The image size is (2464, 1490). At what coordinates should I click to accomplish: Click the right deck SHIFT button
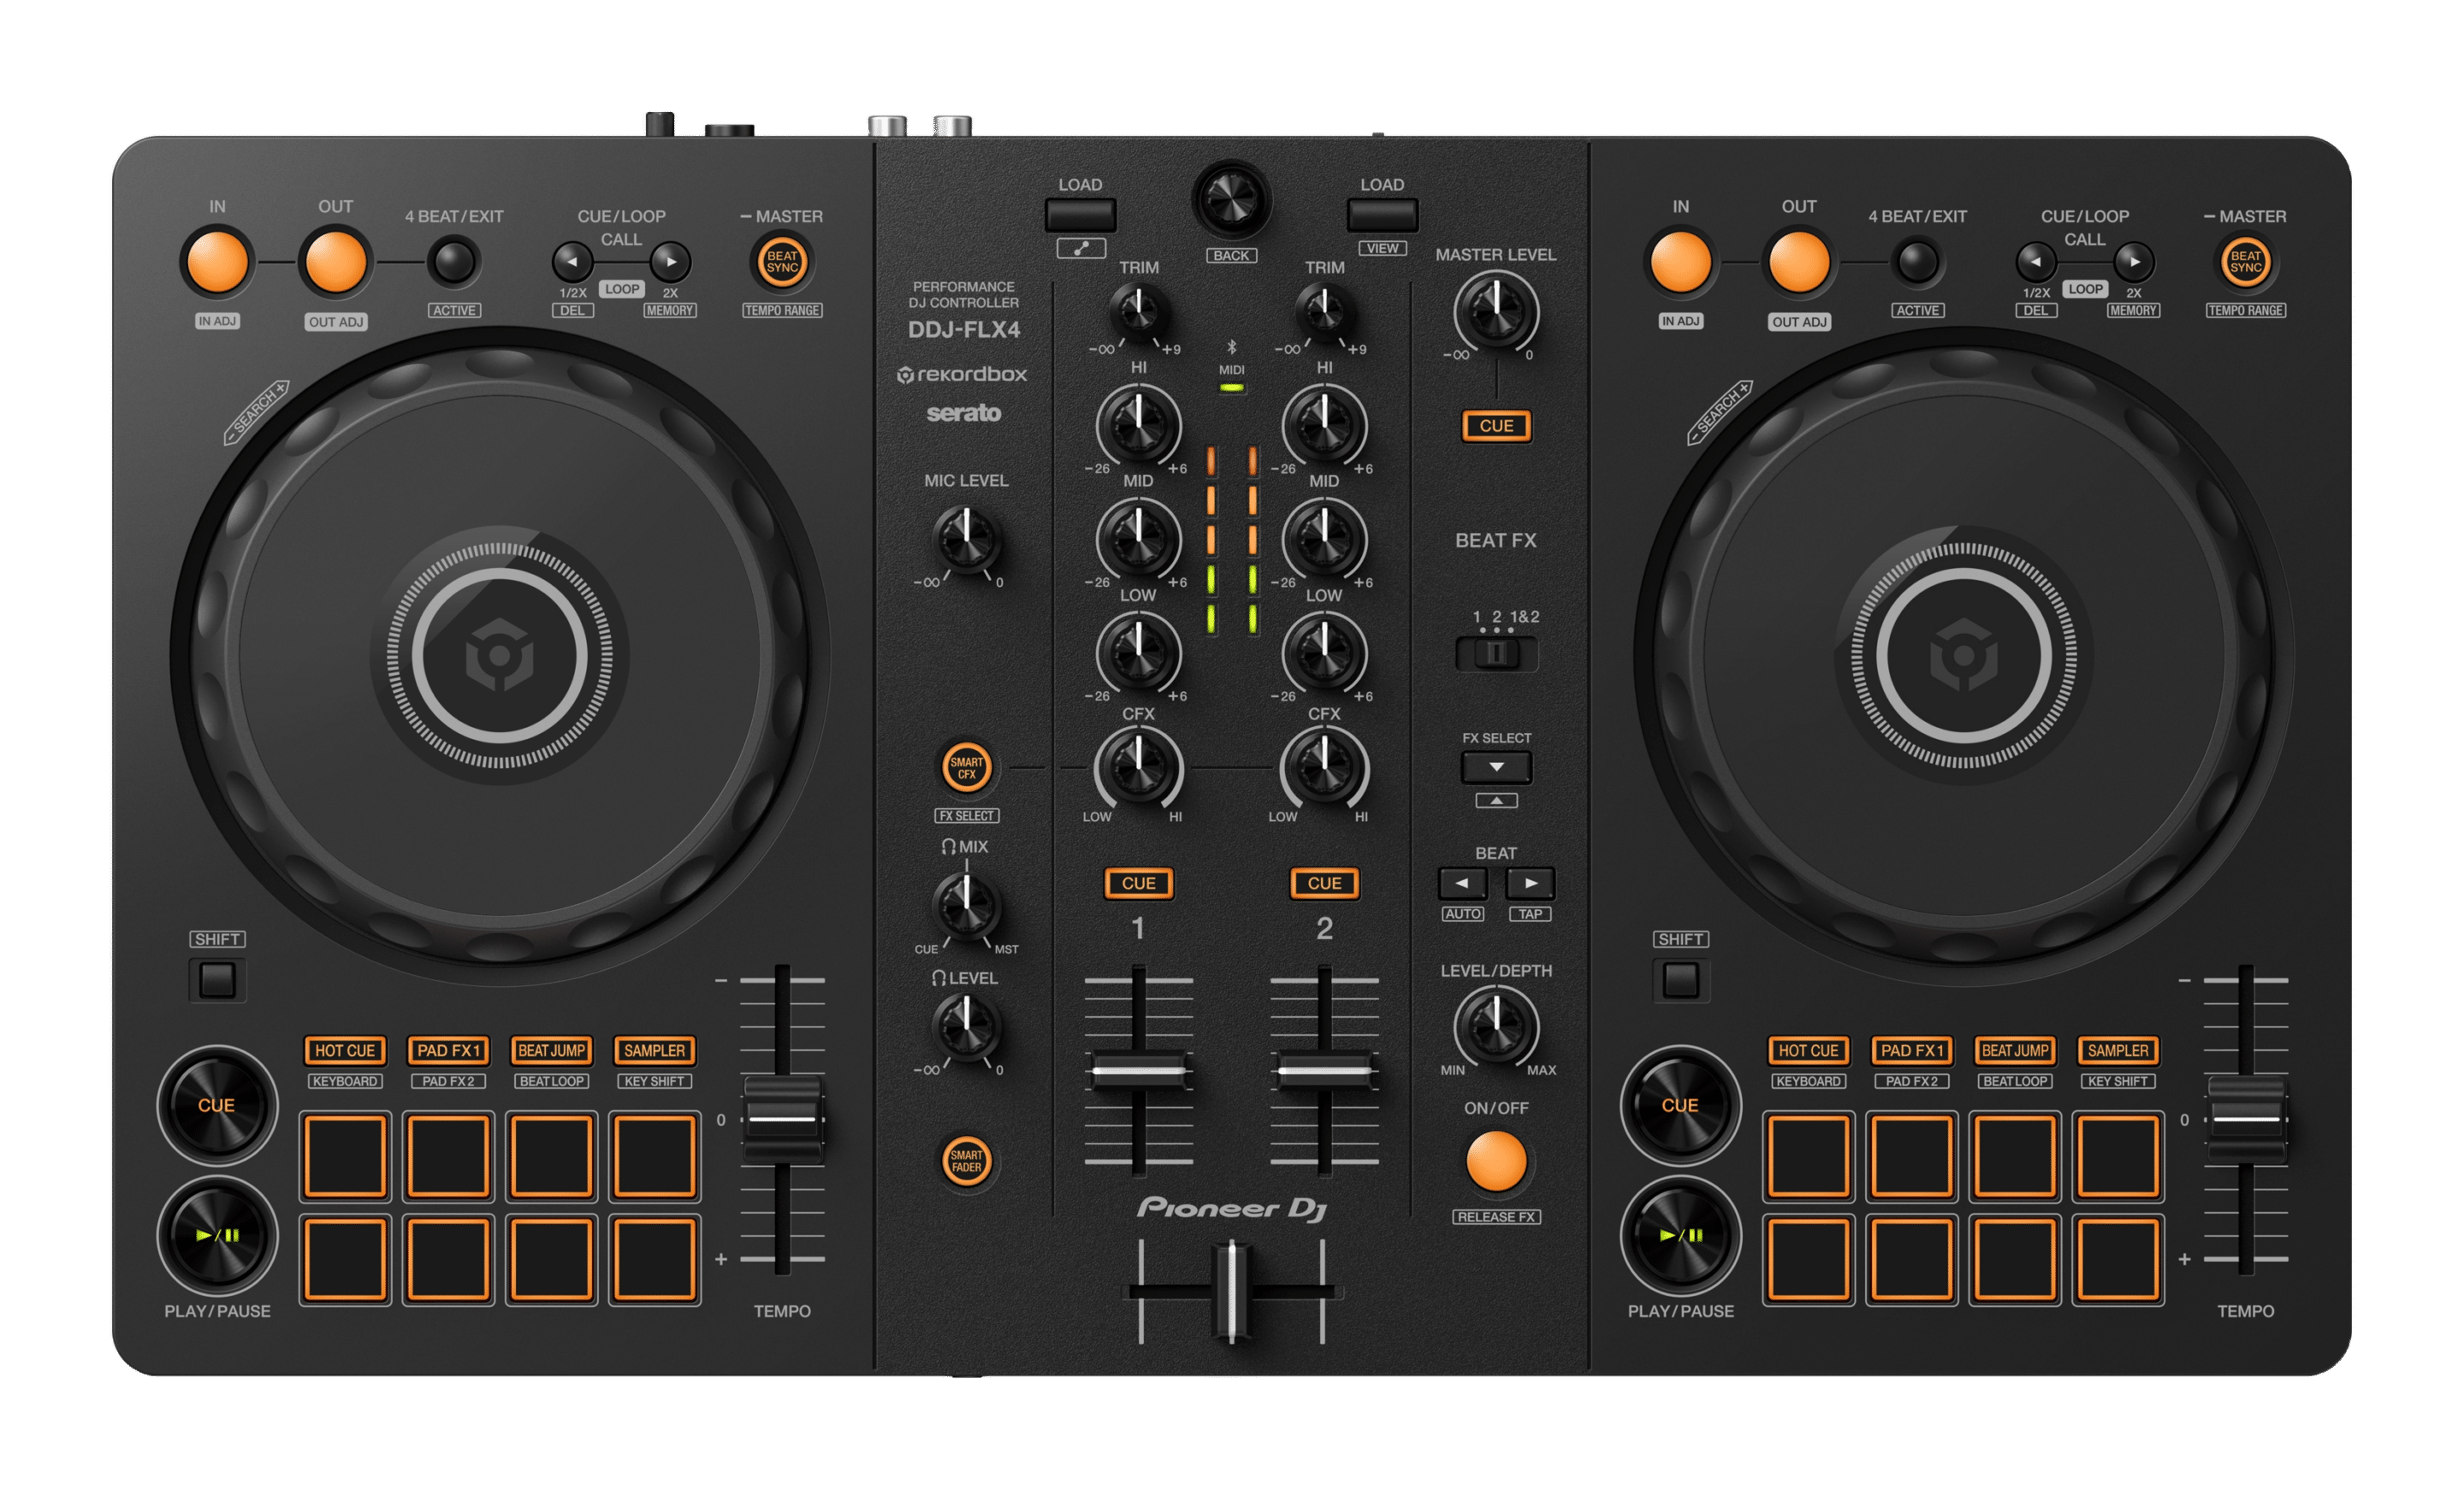[1680, 980]
